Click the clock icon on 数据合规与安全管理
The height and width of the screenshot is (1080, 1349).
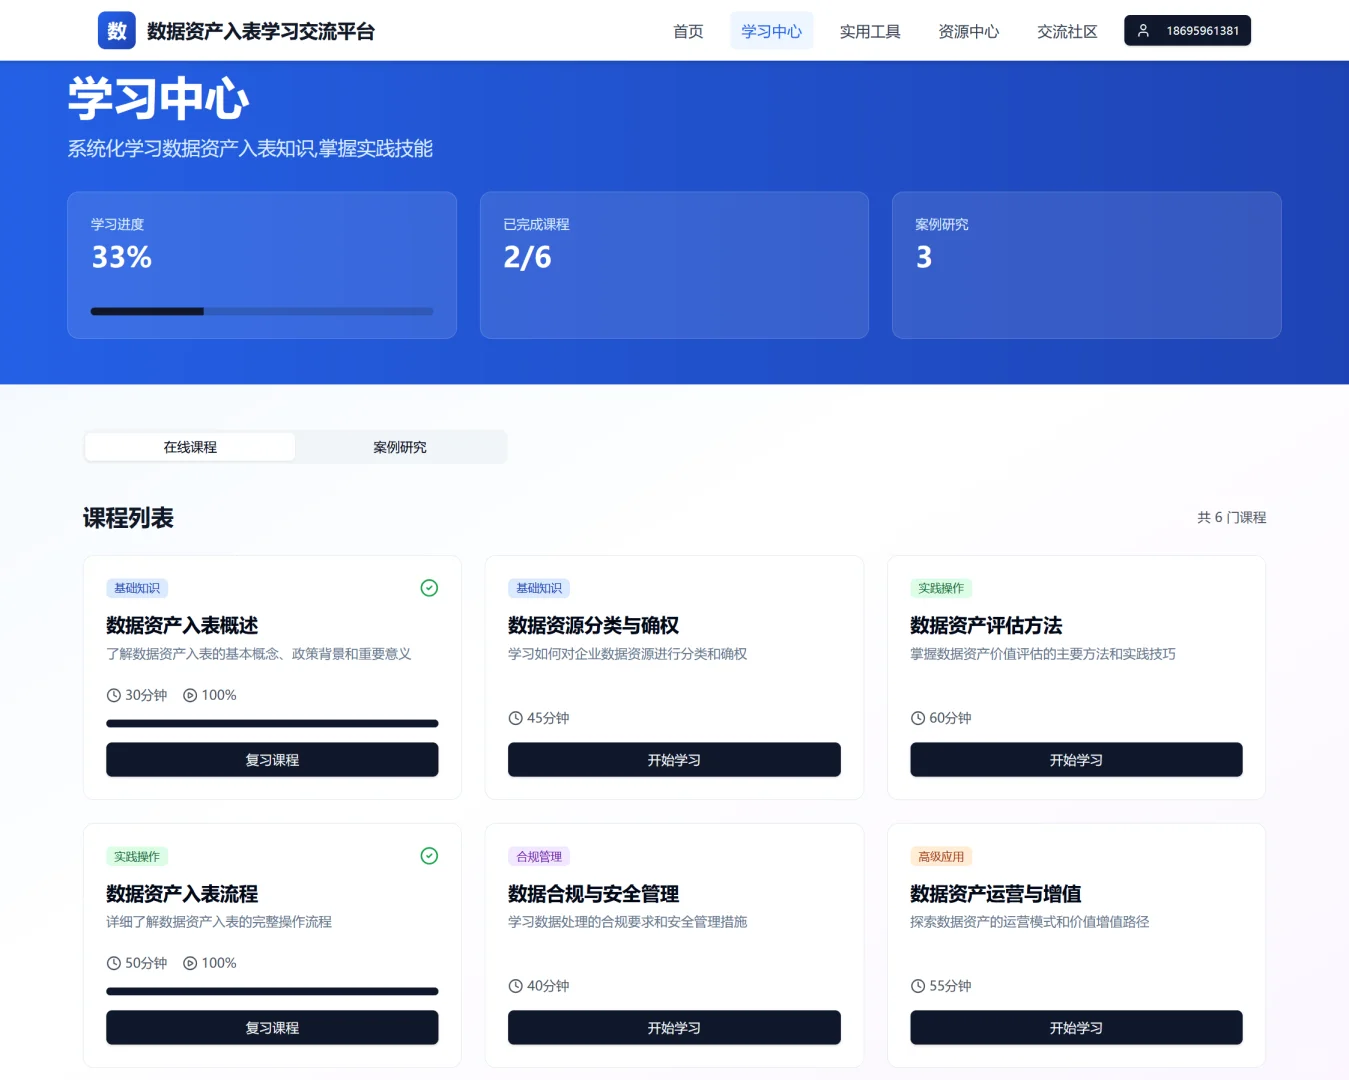pos(515,986)
